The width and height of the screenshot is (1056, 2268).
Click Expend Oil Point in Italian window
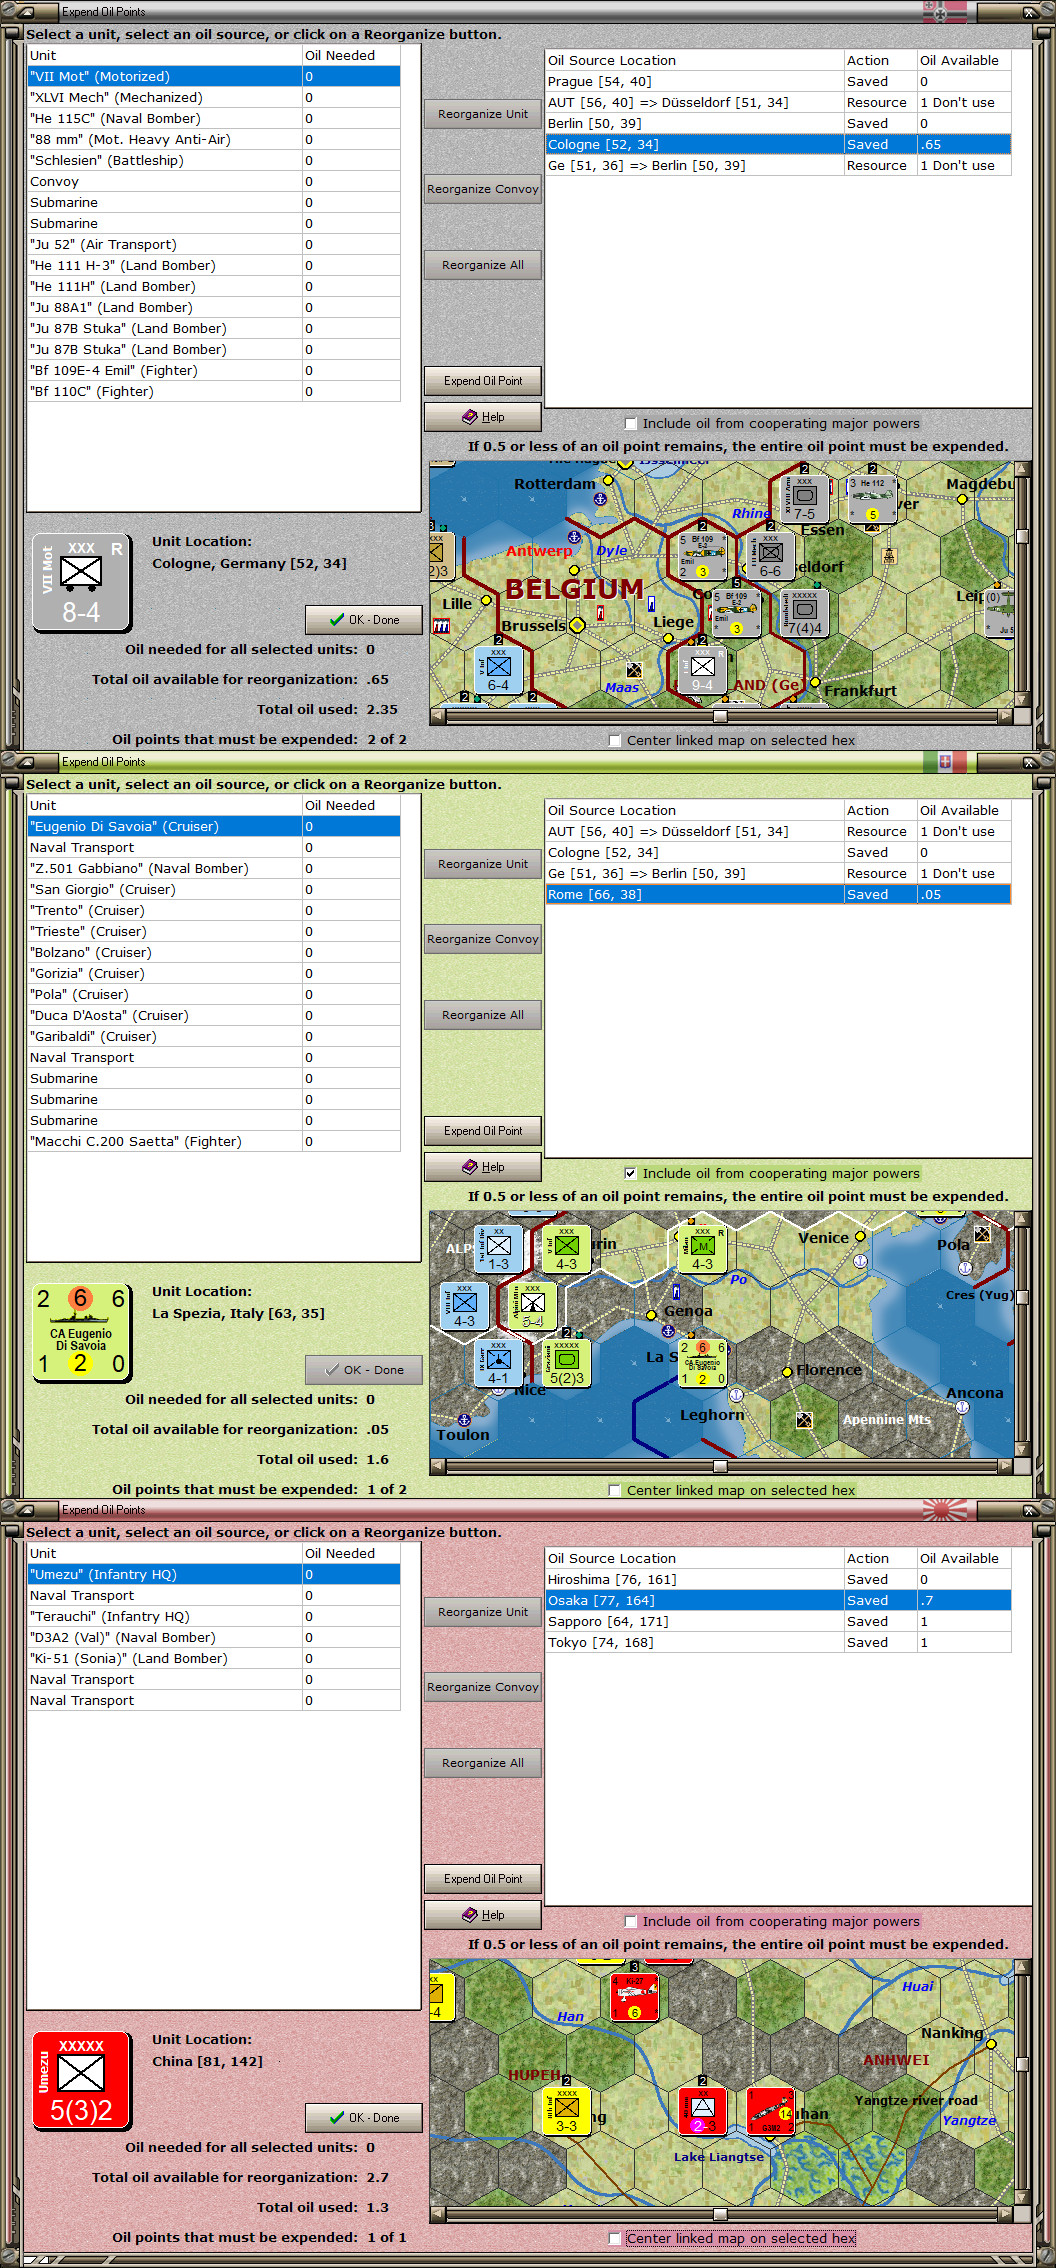tap(483, 1131)
